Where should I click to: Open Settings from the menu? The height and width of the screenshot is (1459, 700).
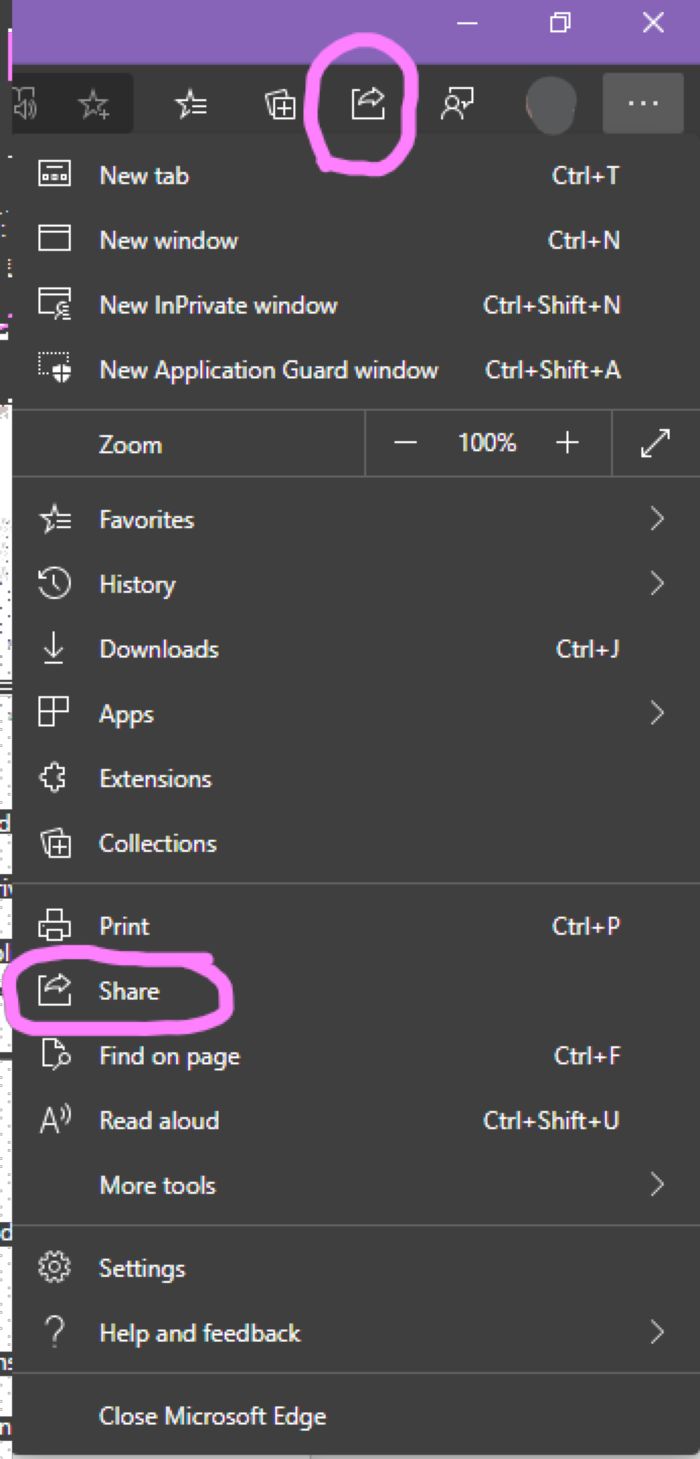(142, 1268)
